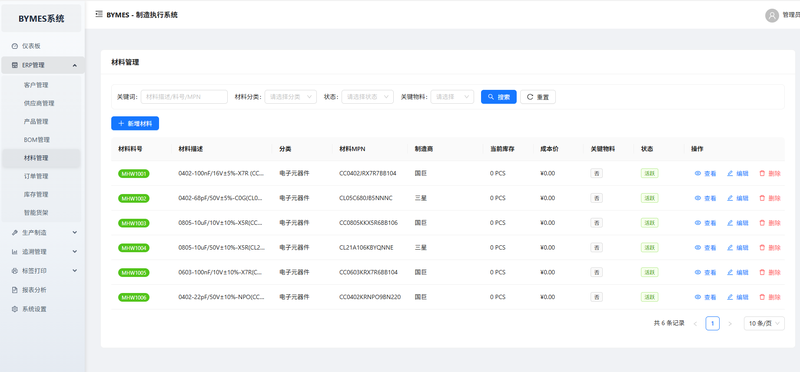Select 材料管理 menu item

[x=36, y=158]
